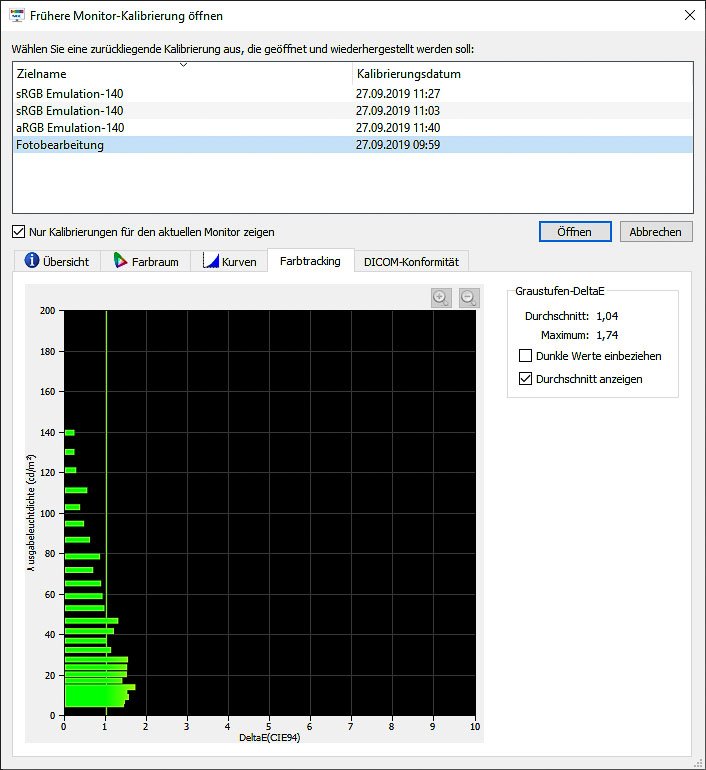The width and height of the screenshot is (706, 770).
Task: Click the Farbraum gamut icon
Action: point(120,260)
